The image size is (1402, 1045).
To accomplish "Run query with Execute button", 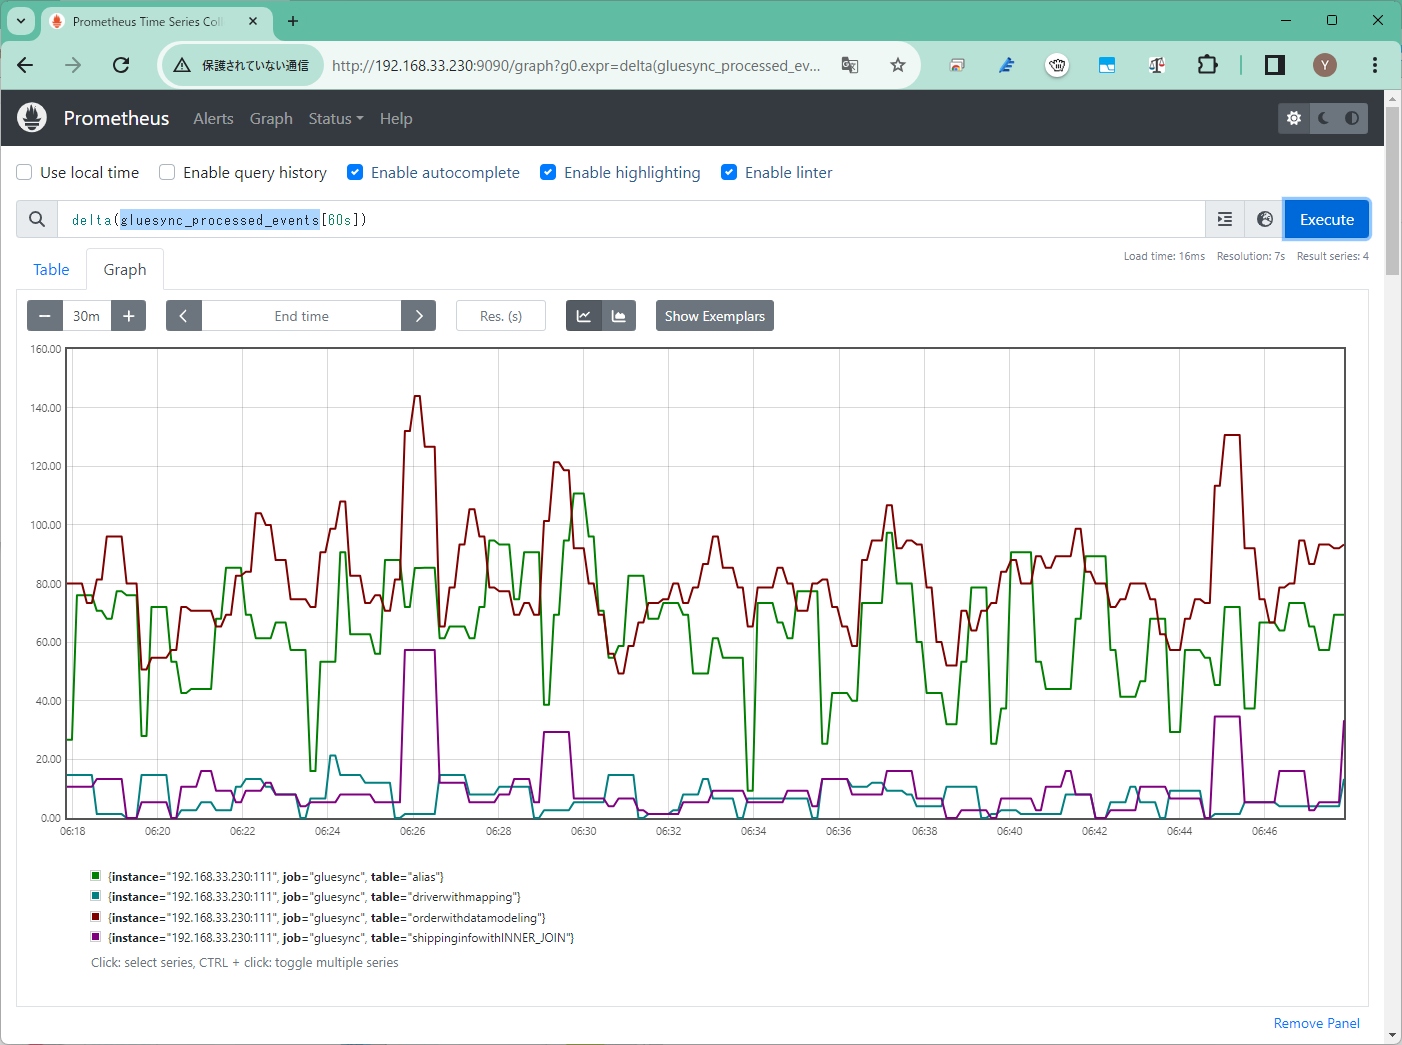I will [1327, 219].
